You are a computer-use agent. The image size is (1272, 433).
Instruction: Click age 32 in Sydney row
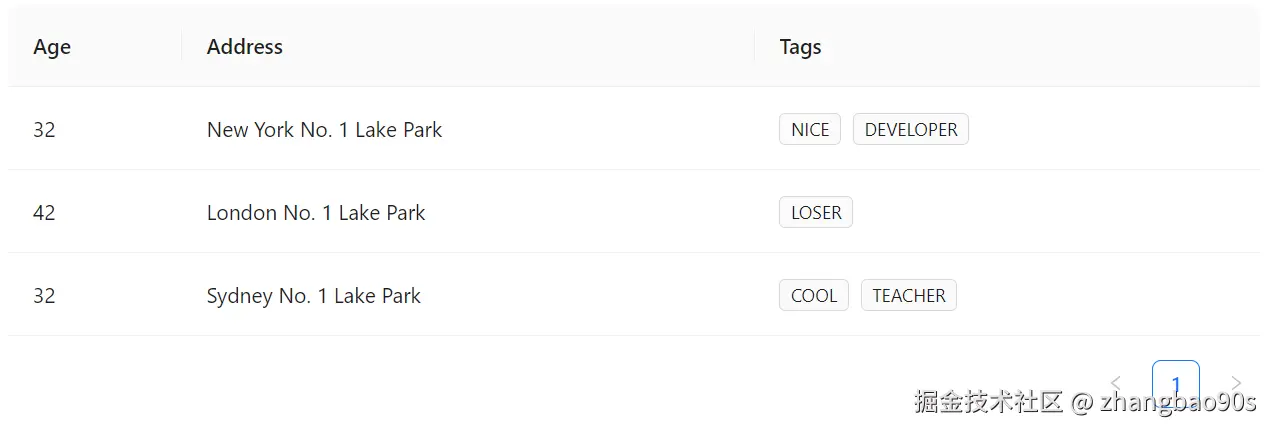(44, 295)
